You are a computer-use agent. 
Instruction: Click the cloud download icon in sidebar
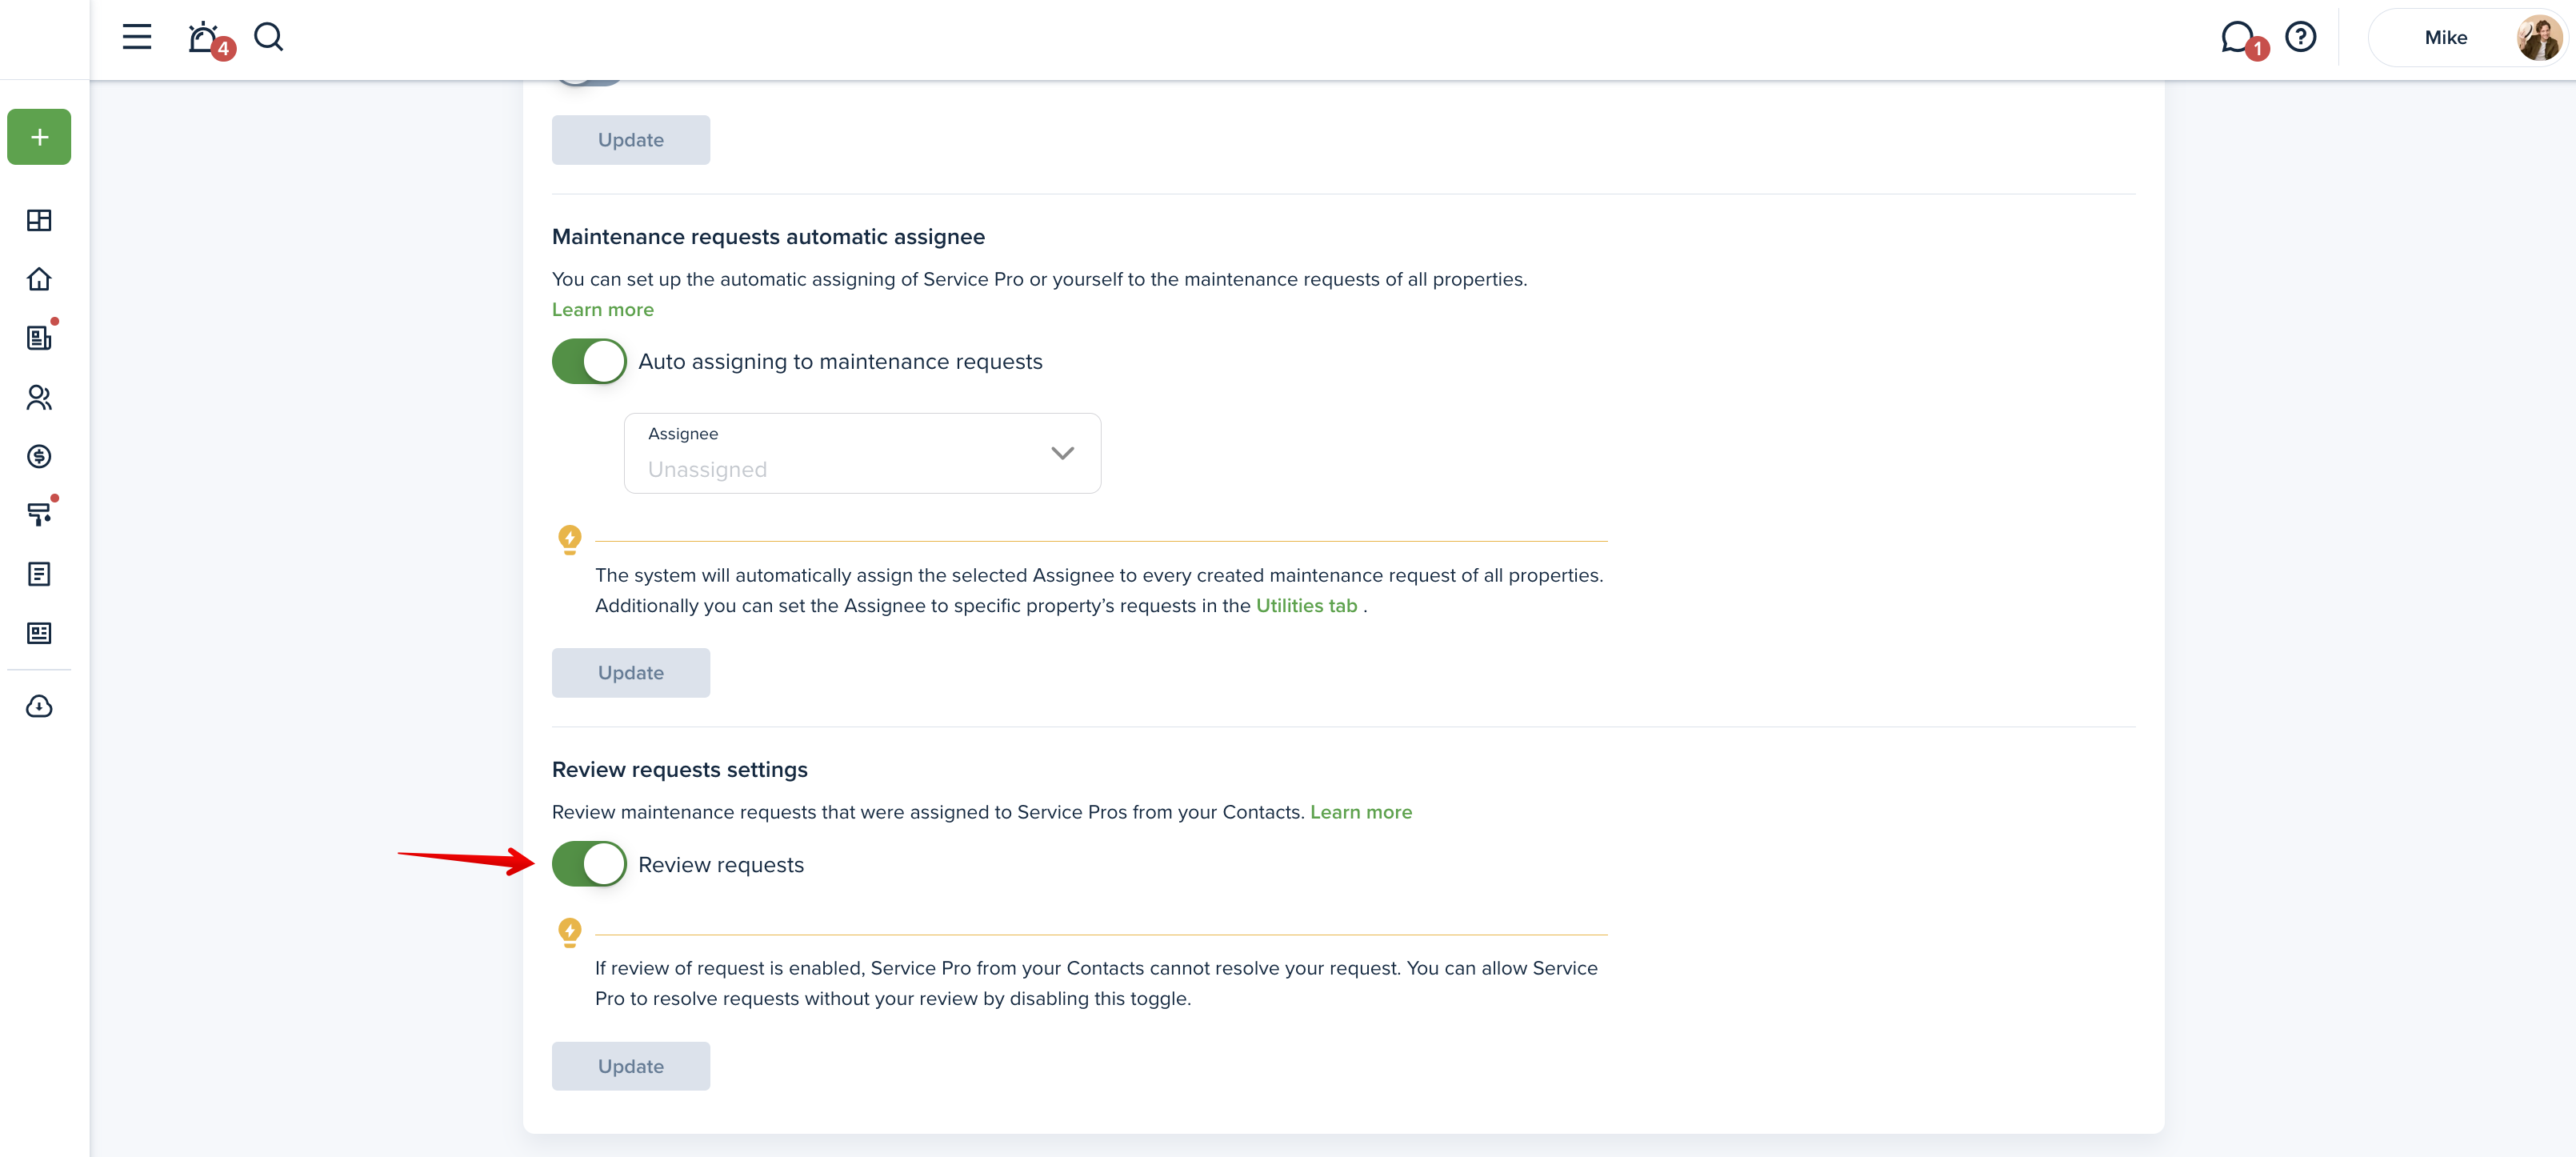click(39, 707)
